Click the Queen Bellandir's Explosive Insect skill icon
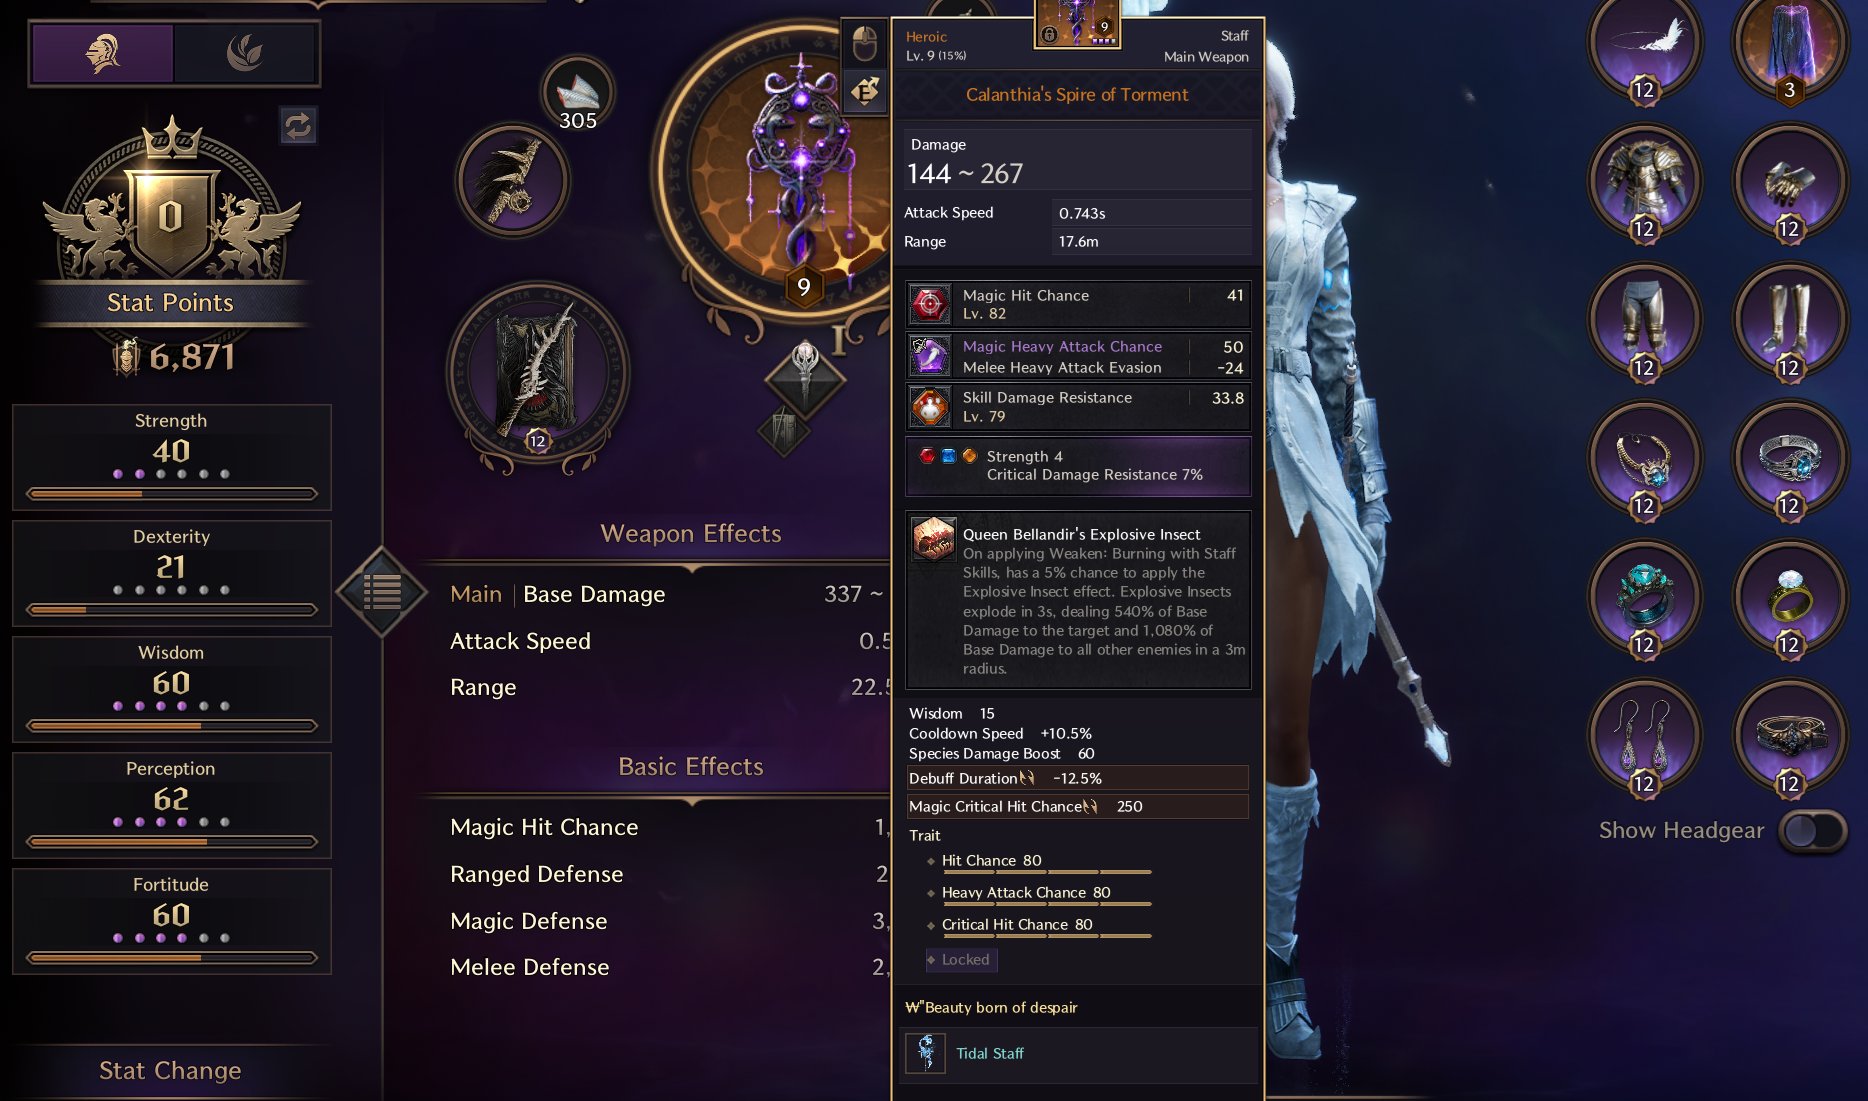Image resolution: width=1868 pixels, height=1101 pixels. click(x=933, y=540)
